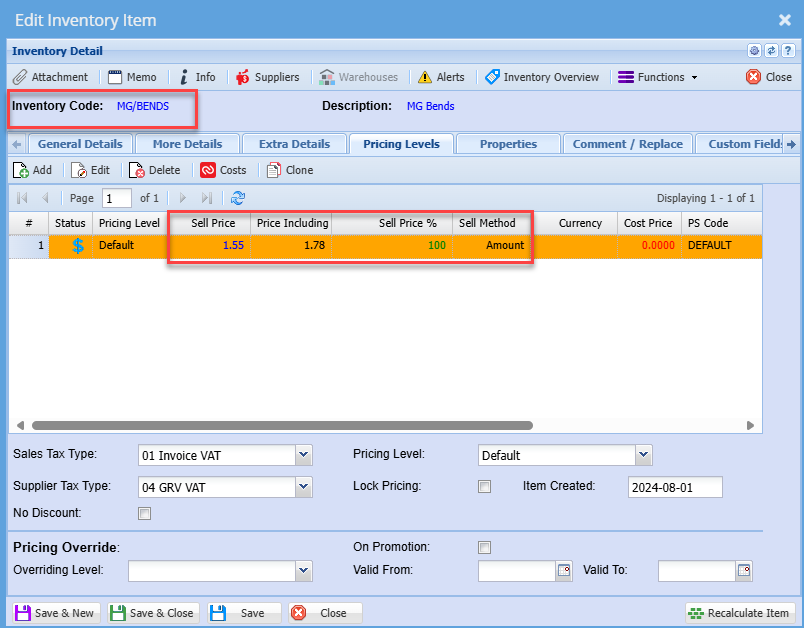Toggle the On Promotion checkbox

coord(485,547)
